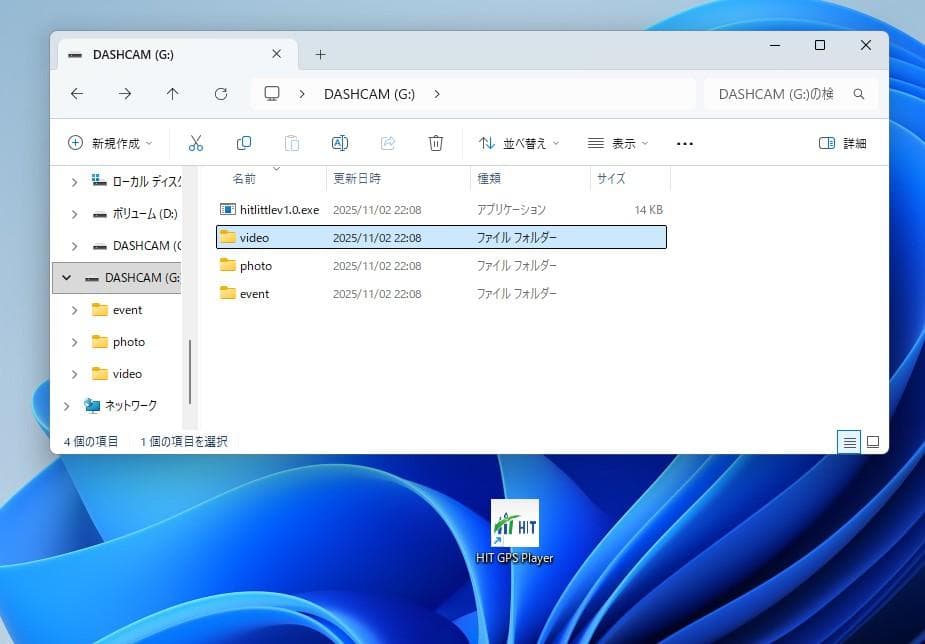The image size is (925, 644).
Task: Click the Copy icon in toolbar
Action: [x=244, y=143]
